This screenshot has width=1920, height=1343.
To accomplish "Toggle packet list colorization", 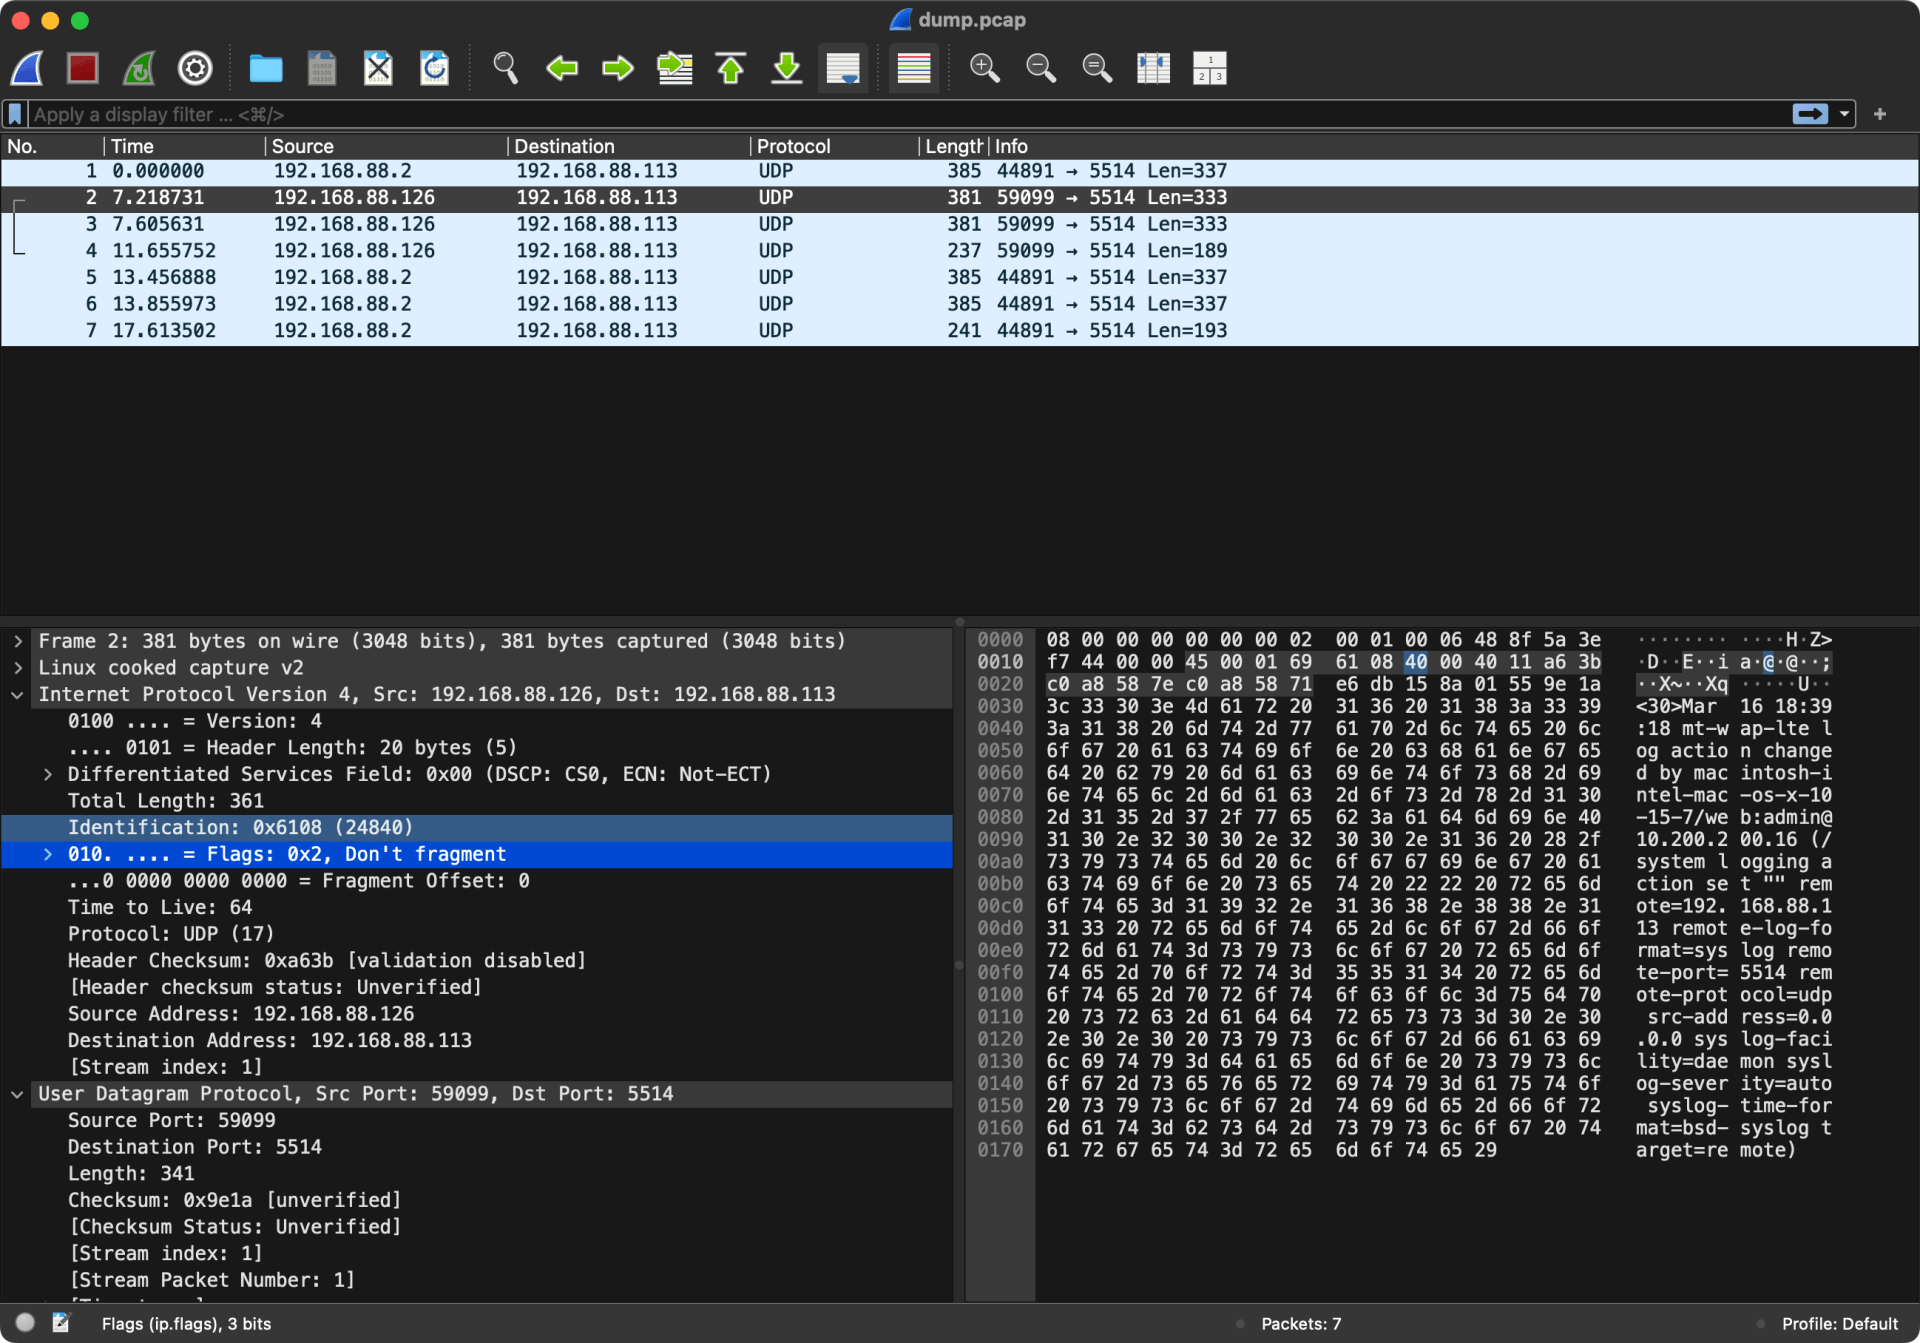I will [913, 68].
